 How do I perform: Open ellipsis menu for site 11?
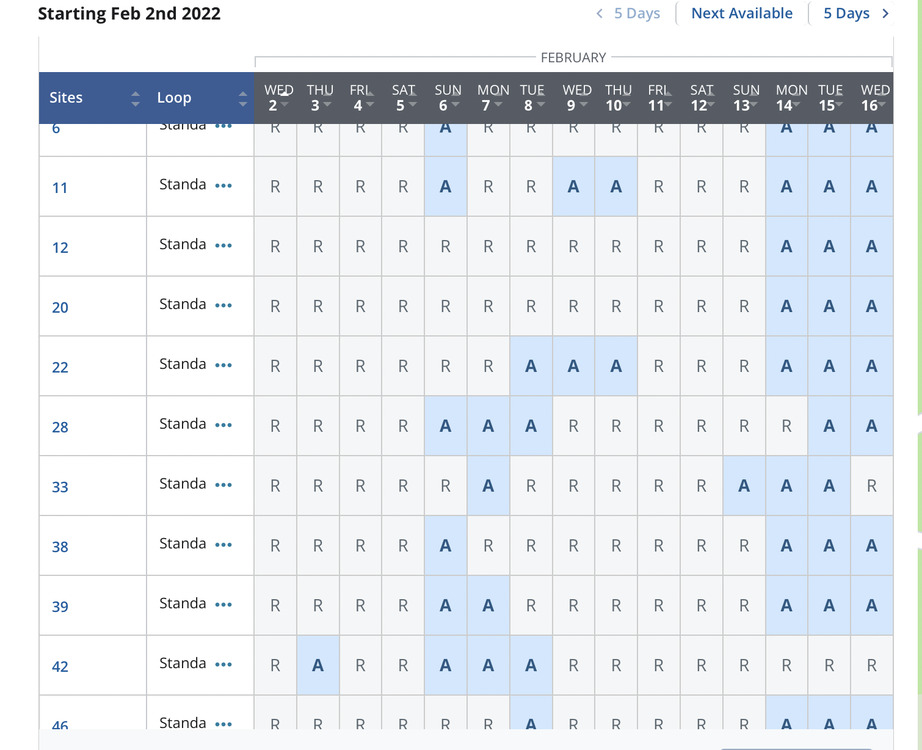223,186
